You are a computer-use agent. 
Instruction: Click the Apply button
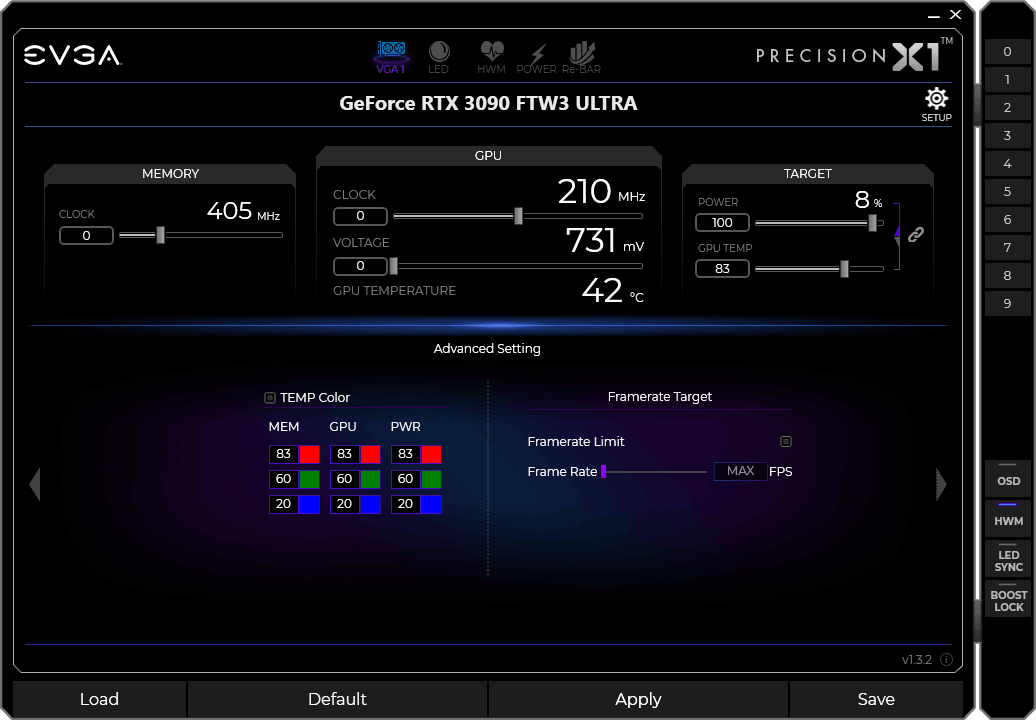638,699
